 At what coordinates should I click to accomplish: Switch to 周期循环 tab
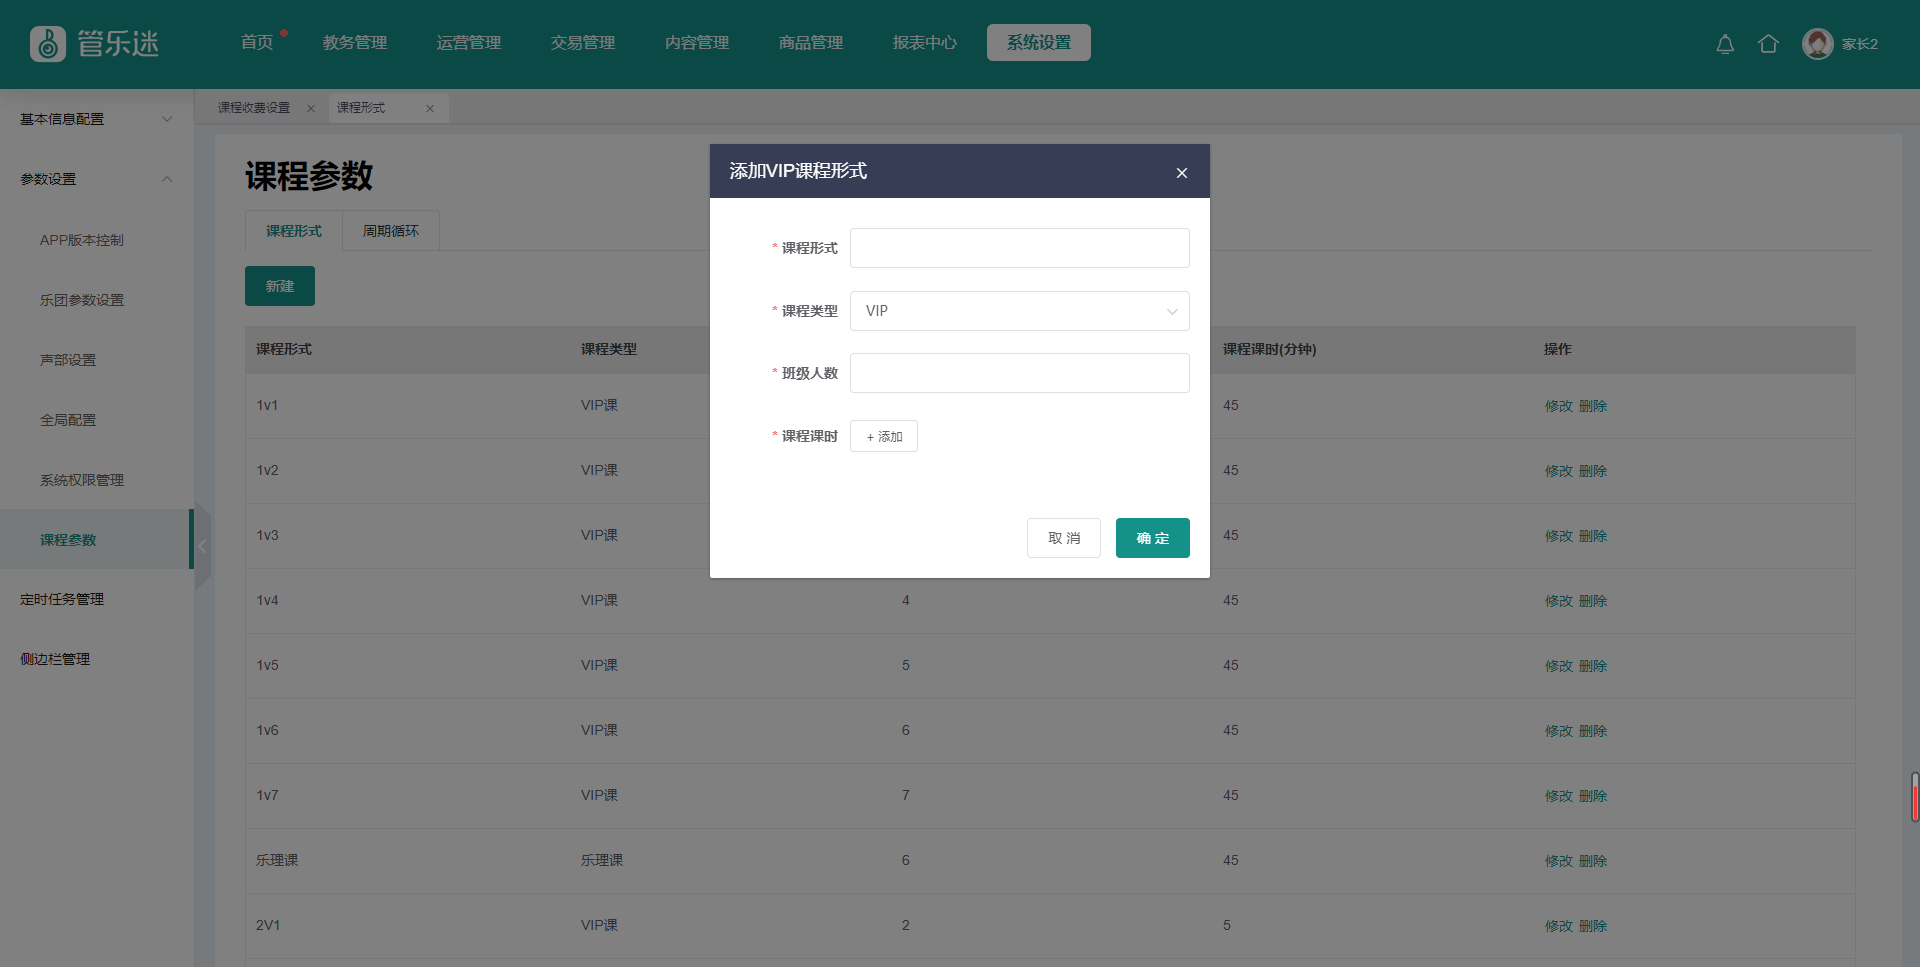(x=390, y=231)
